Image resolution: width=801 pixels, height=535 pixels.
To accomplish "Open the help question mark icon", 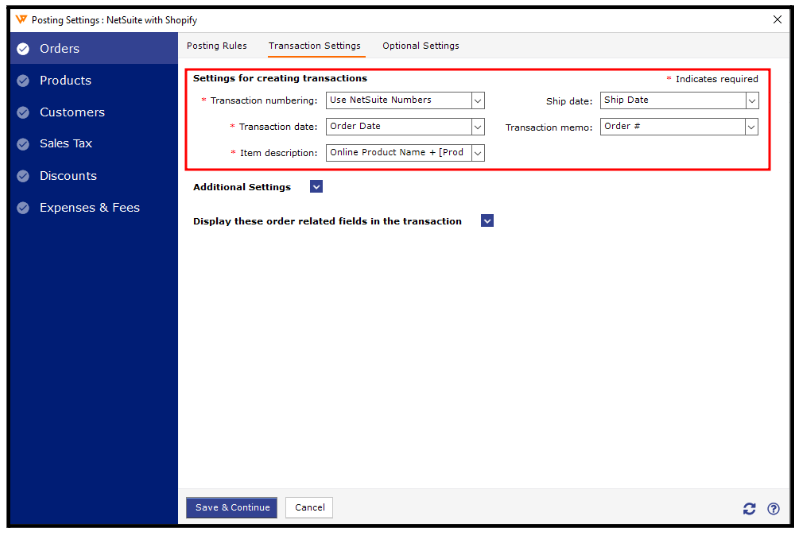I will tap(773, 508).
